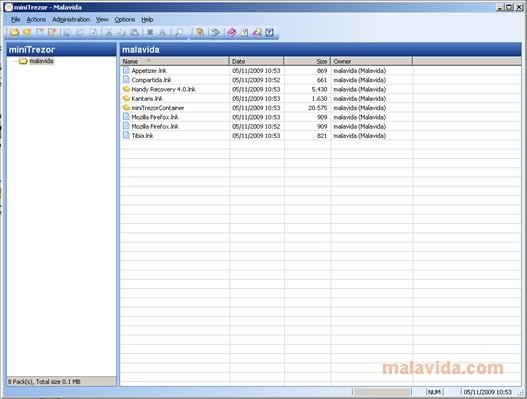The width and height of the screenshot is (527, 399).
Task: Click the blue question mark about icon
Action: [x=270, y=32]
